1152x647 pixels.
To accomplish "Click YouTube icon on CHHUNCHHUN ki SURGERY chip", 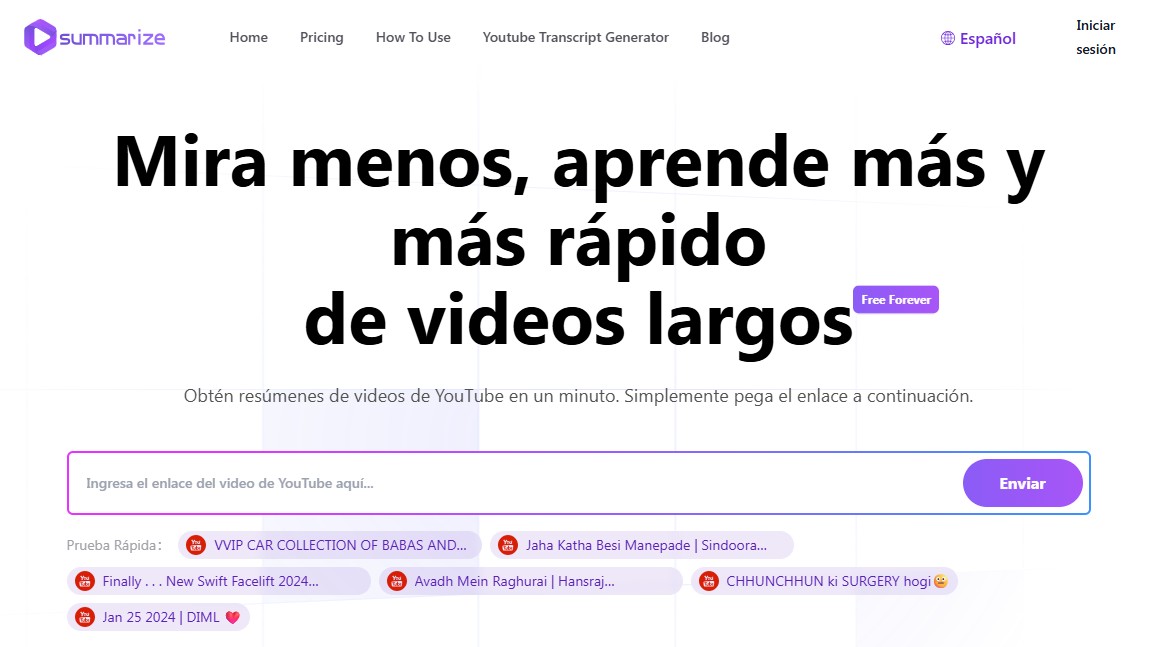I will tap(709, 581).
